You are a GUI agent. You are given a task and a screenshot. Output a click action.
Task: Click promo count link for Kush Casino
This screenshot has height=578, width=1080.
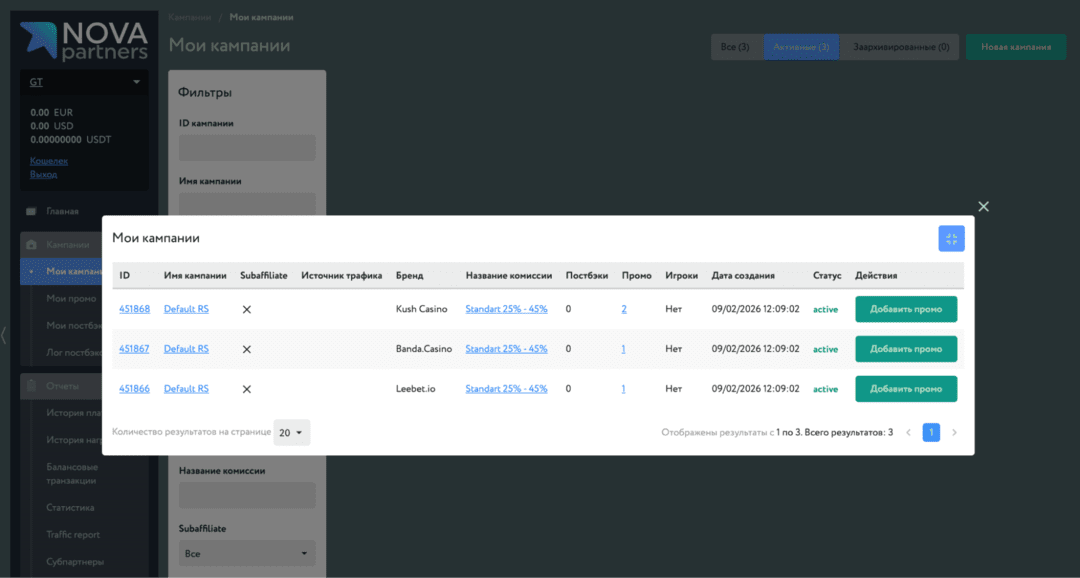coord(624,309)
